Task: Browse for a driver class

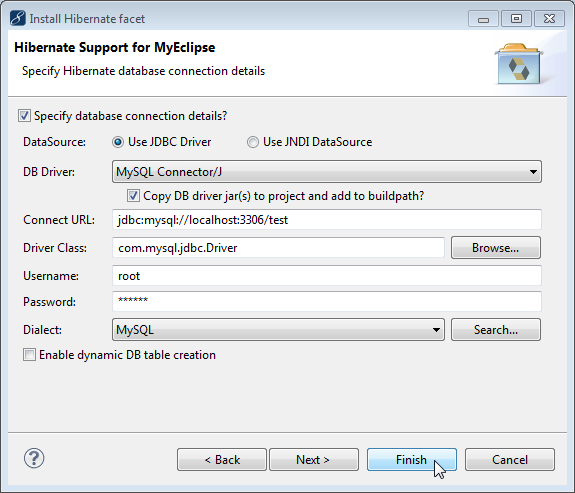Action: [496, 248]
